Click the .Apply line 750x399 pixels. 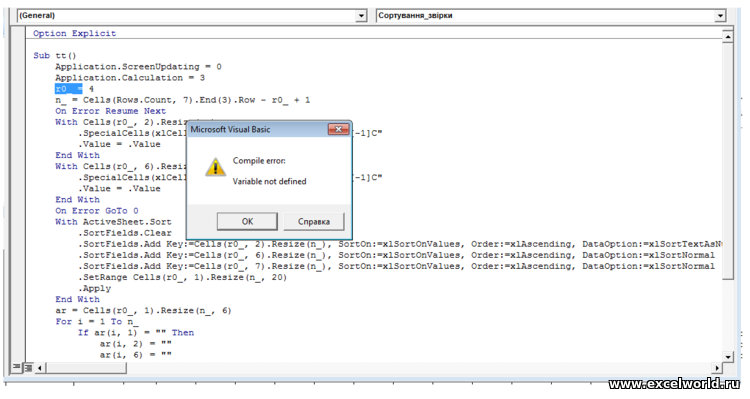(95, 288)
